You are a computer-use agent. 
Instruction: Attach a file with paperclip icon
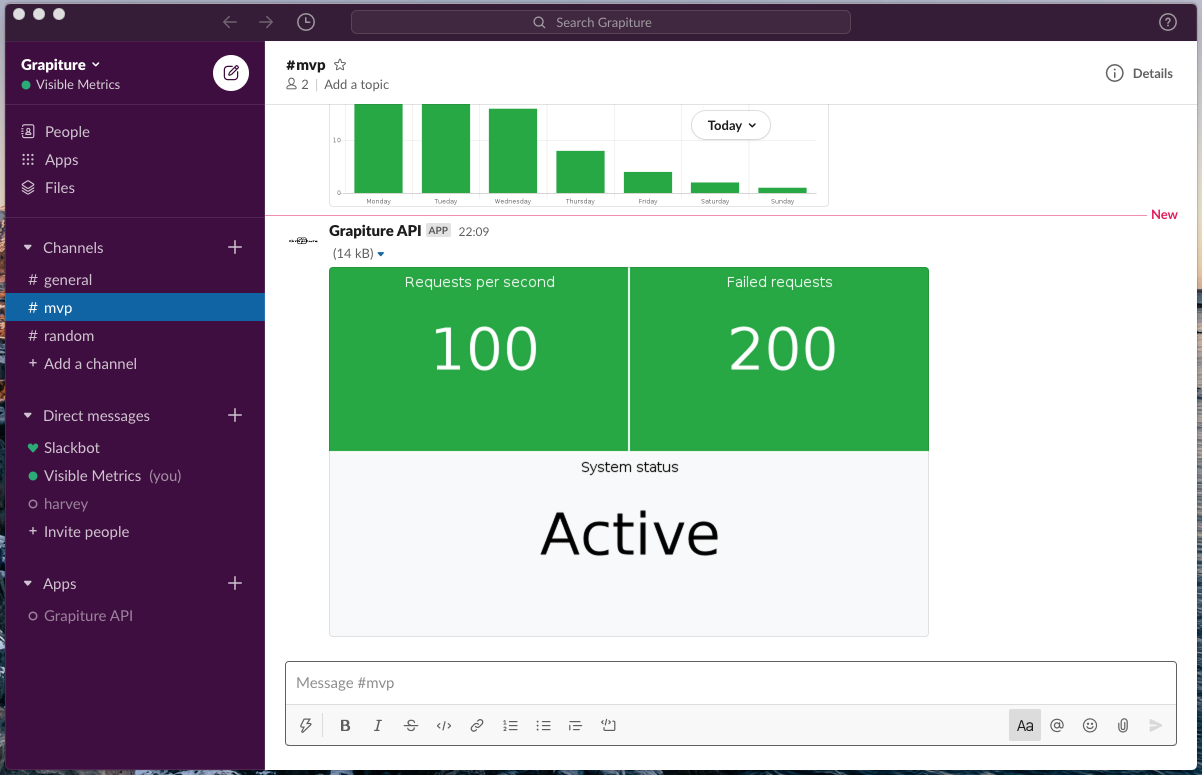click(x=1123, y=726)
